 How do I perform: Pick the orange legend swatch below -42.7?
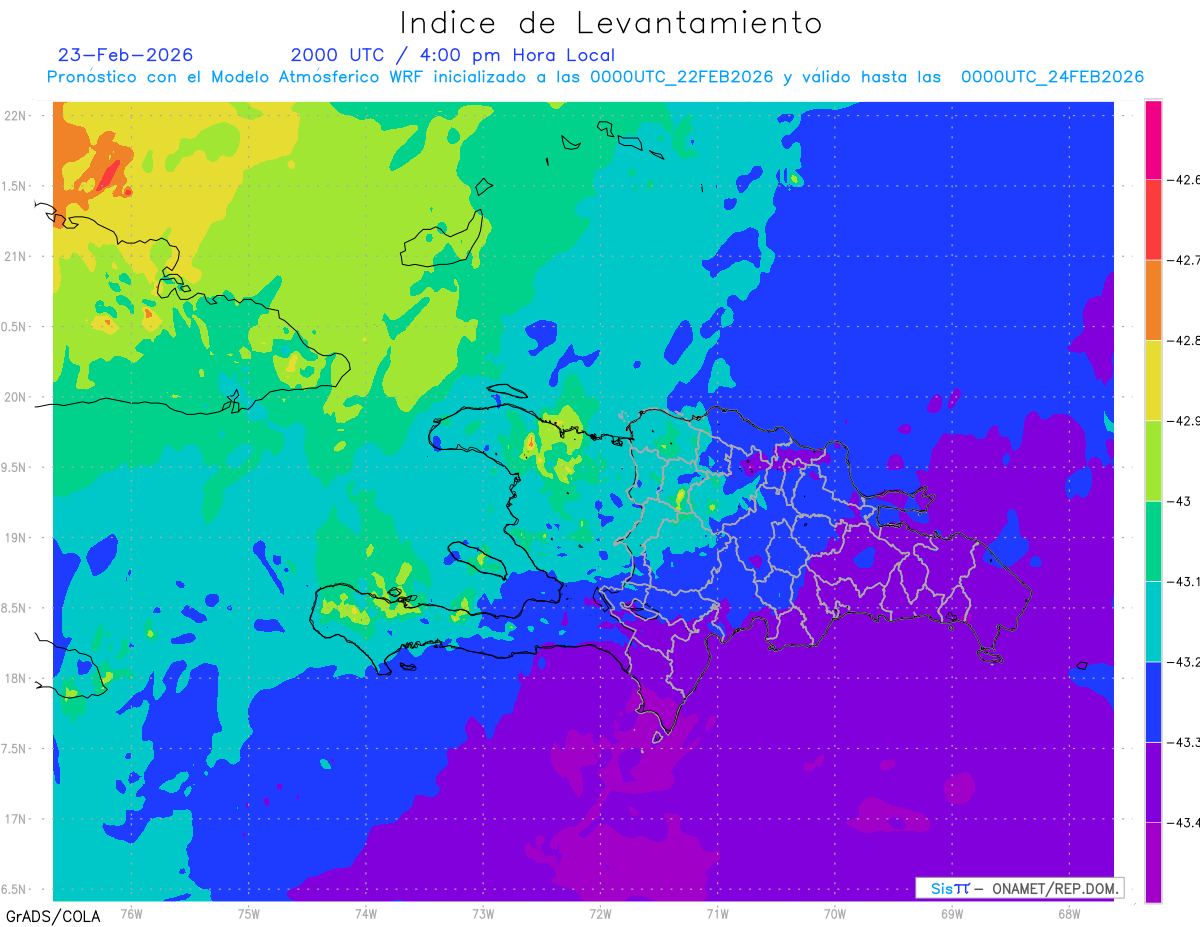(1153, 300)
